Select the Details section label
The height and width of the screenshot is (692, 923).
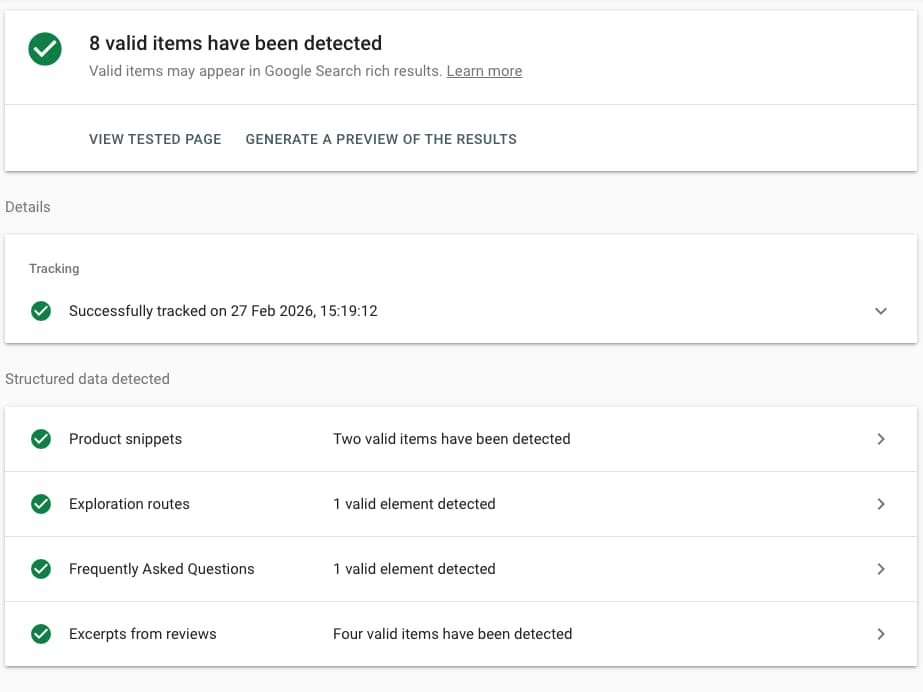27,207
